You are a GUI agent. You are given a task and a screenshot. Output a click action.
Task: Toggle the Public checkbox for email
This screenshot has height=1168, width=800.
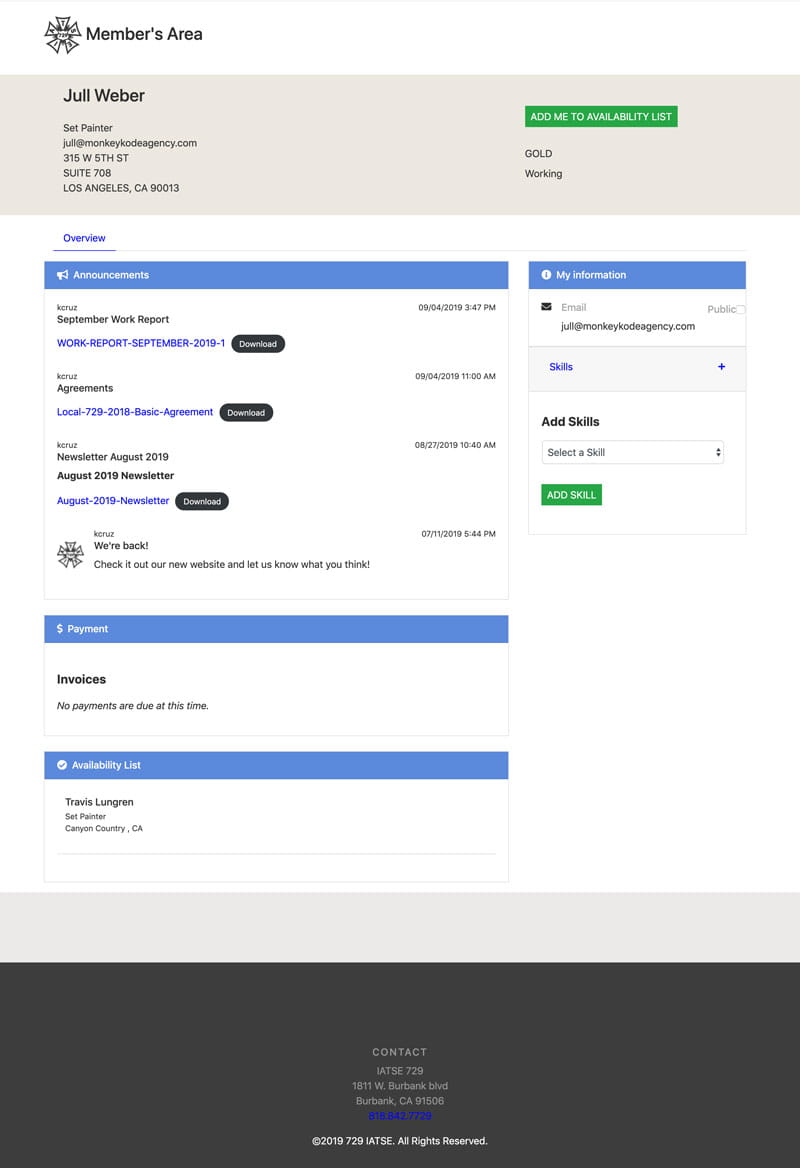pyautogui.click(x=740, y=310)
